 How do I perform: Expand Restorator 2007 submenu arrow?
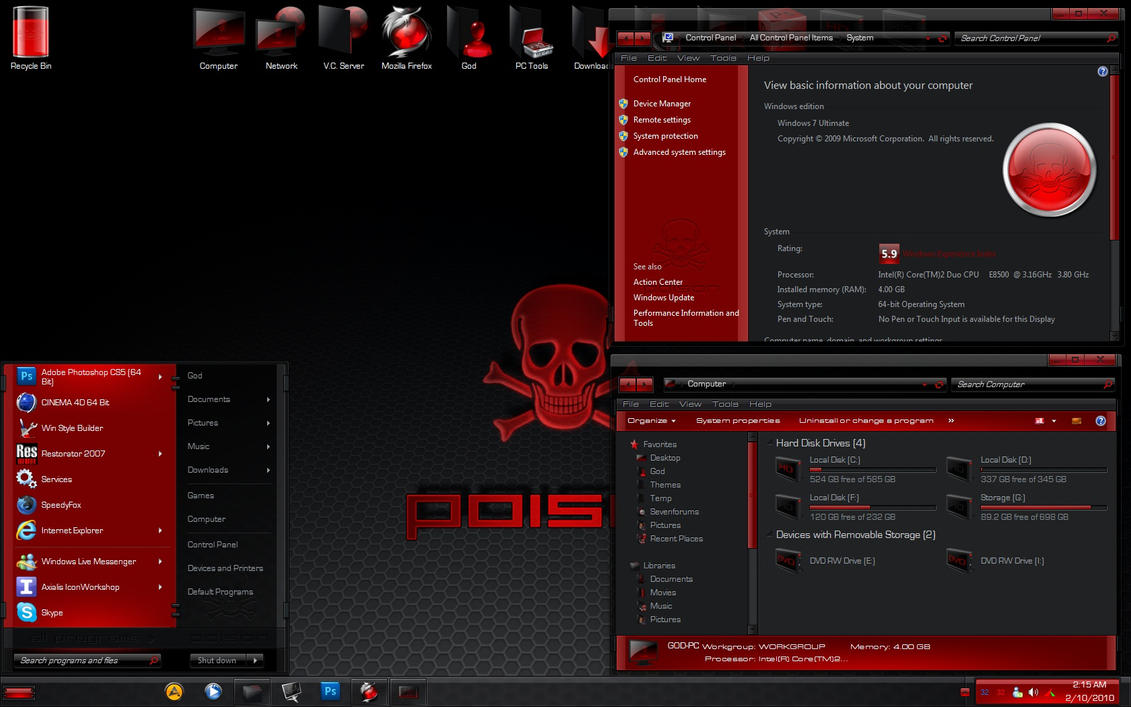tap(160, 454)
